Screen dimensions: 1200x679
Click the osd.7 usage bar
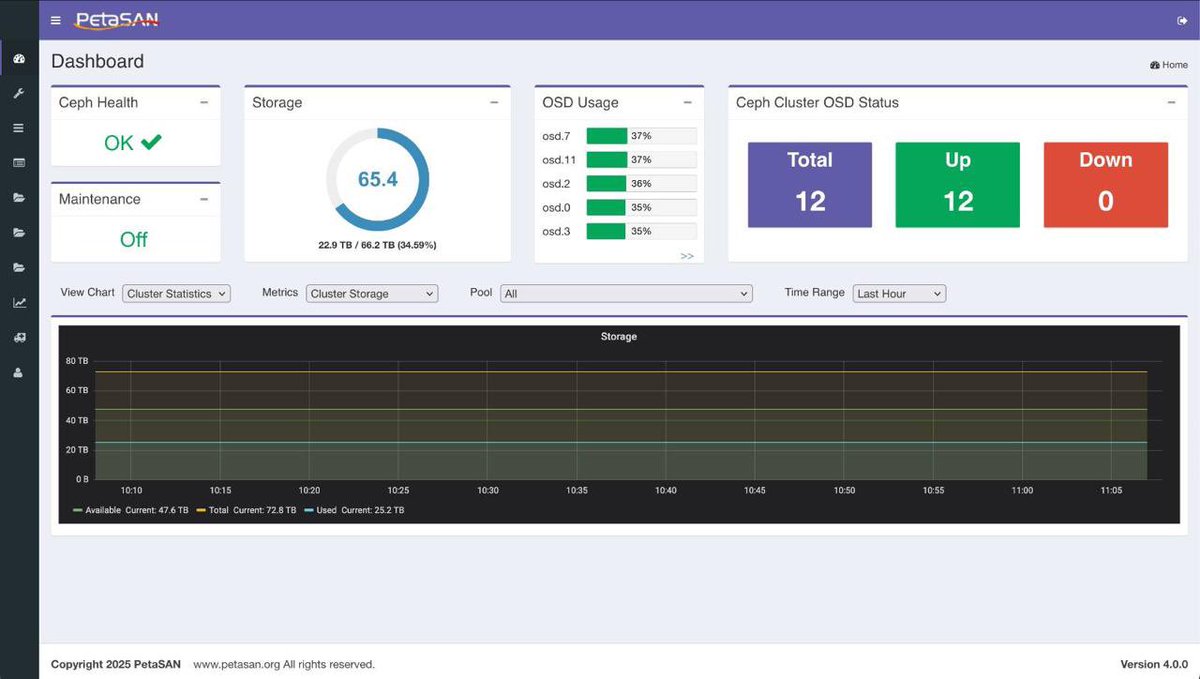641,136
